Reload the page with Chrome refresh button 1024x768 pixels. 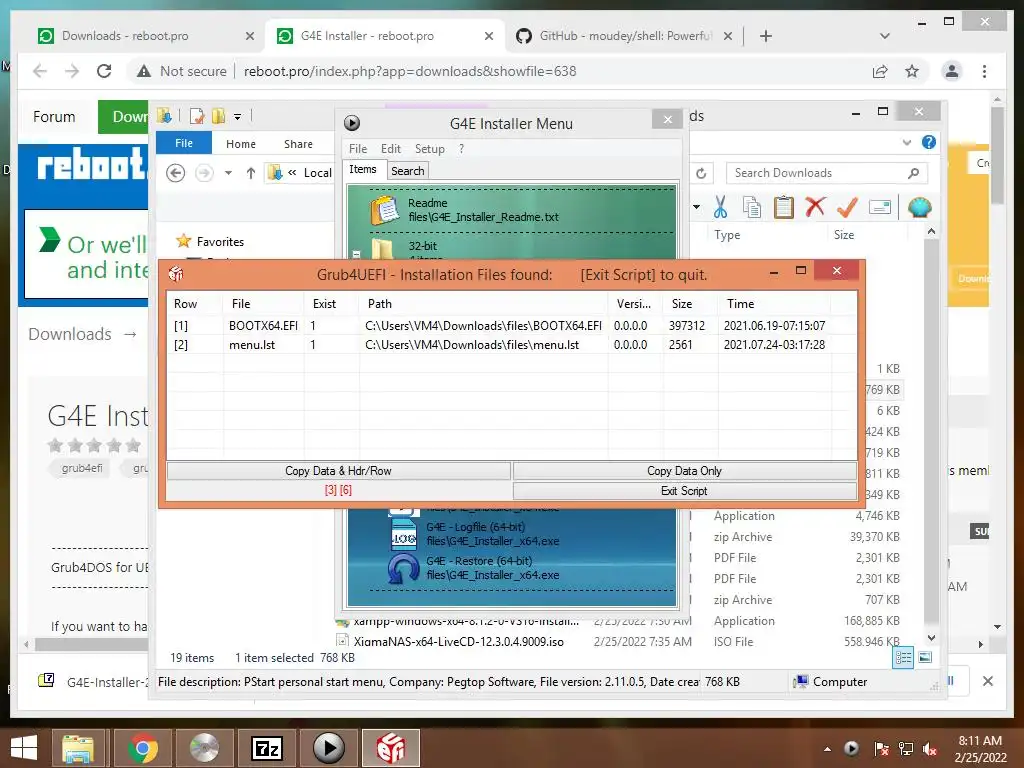coord(104,71)
